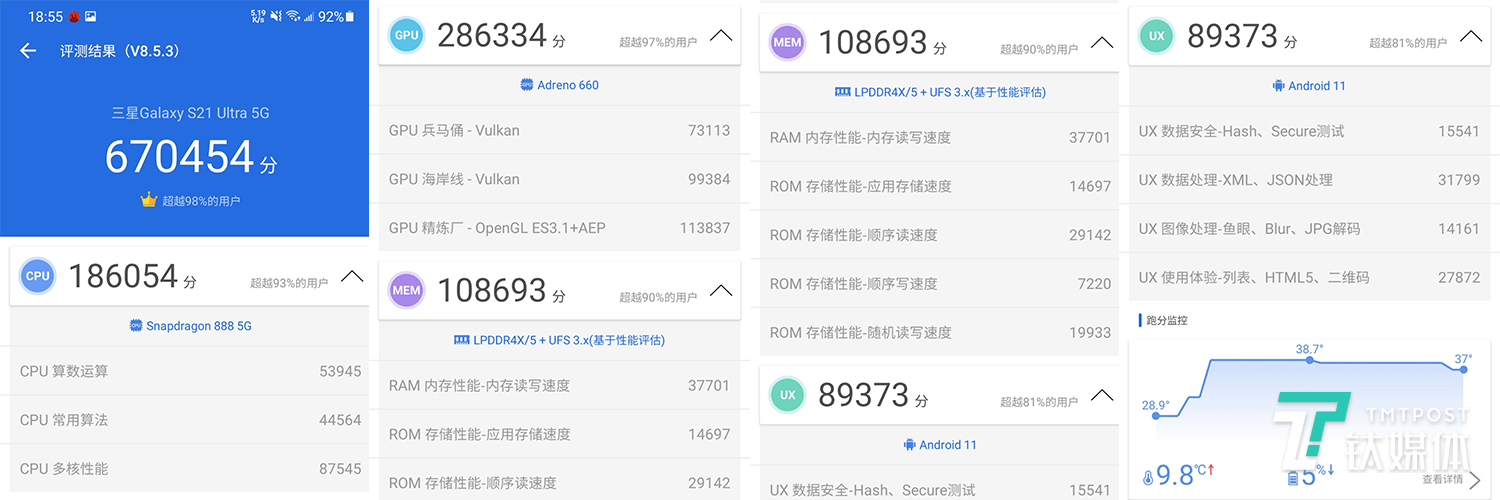Image resolution: width=1500 pixels, height=500 pixels.
Task: Tap the 18:55 clock in status bar
Action: click(x=46, y=17)
